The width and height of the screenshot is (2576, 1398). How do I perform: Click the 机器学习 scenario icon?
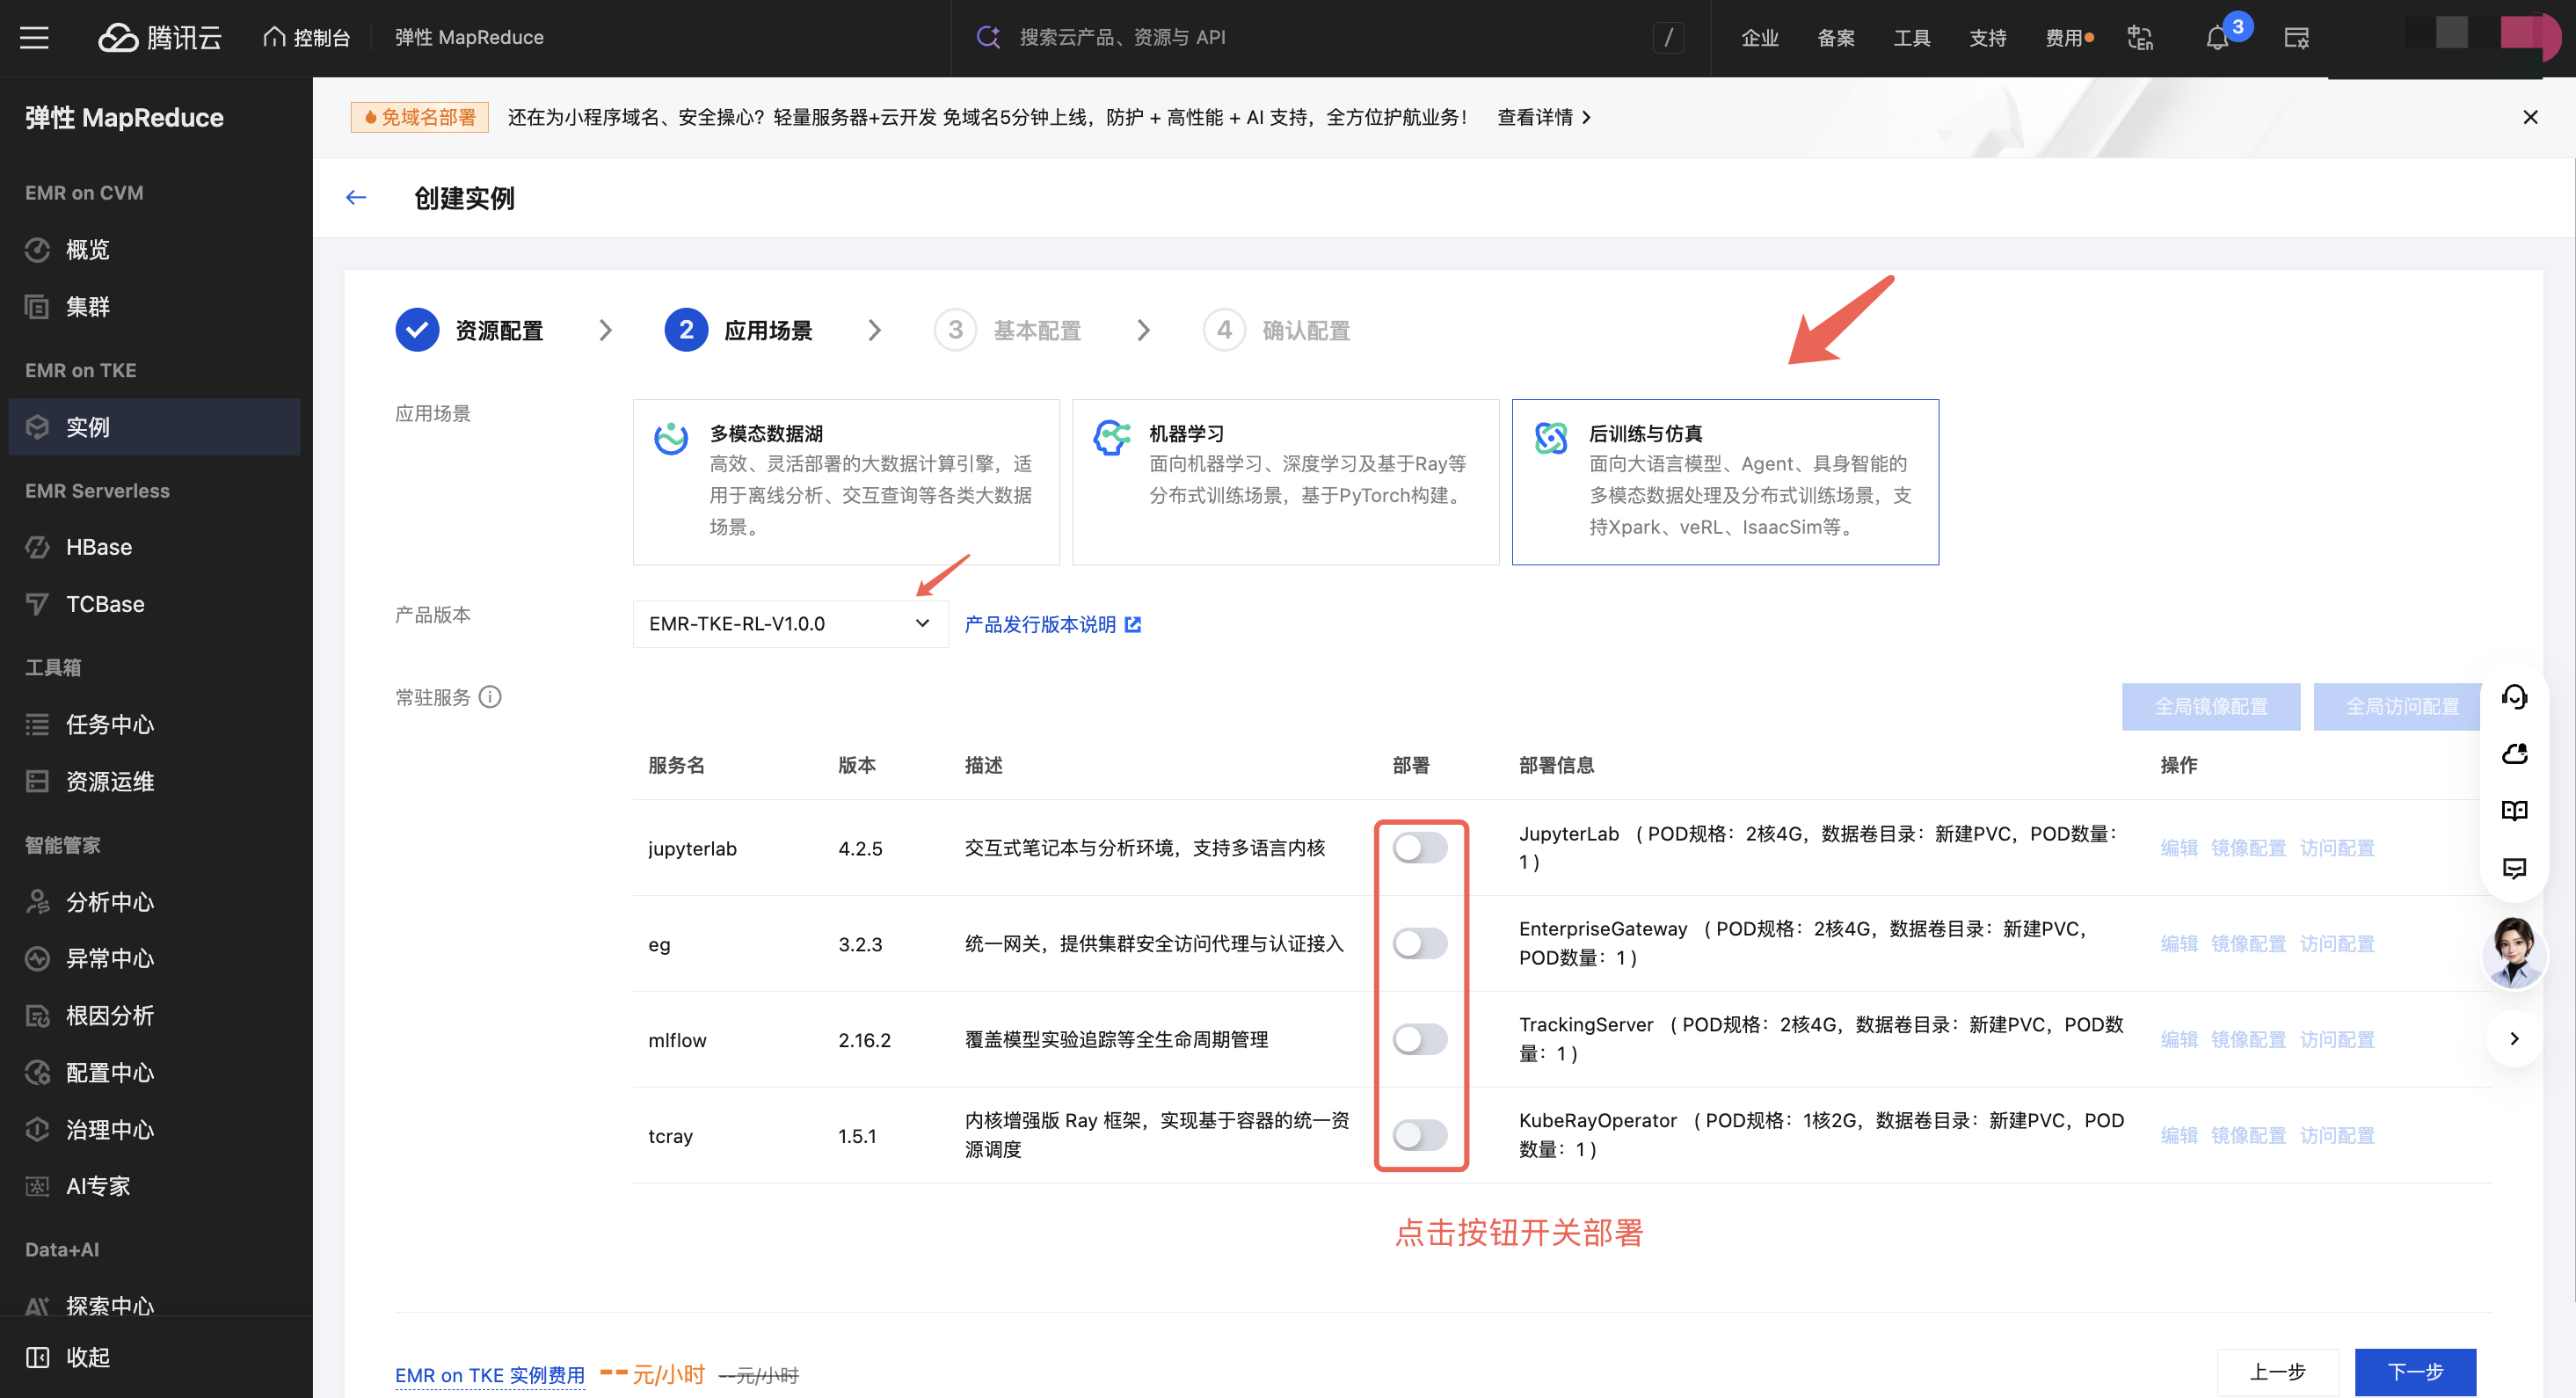coord(1111,438)
